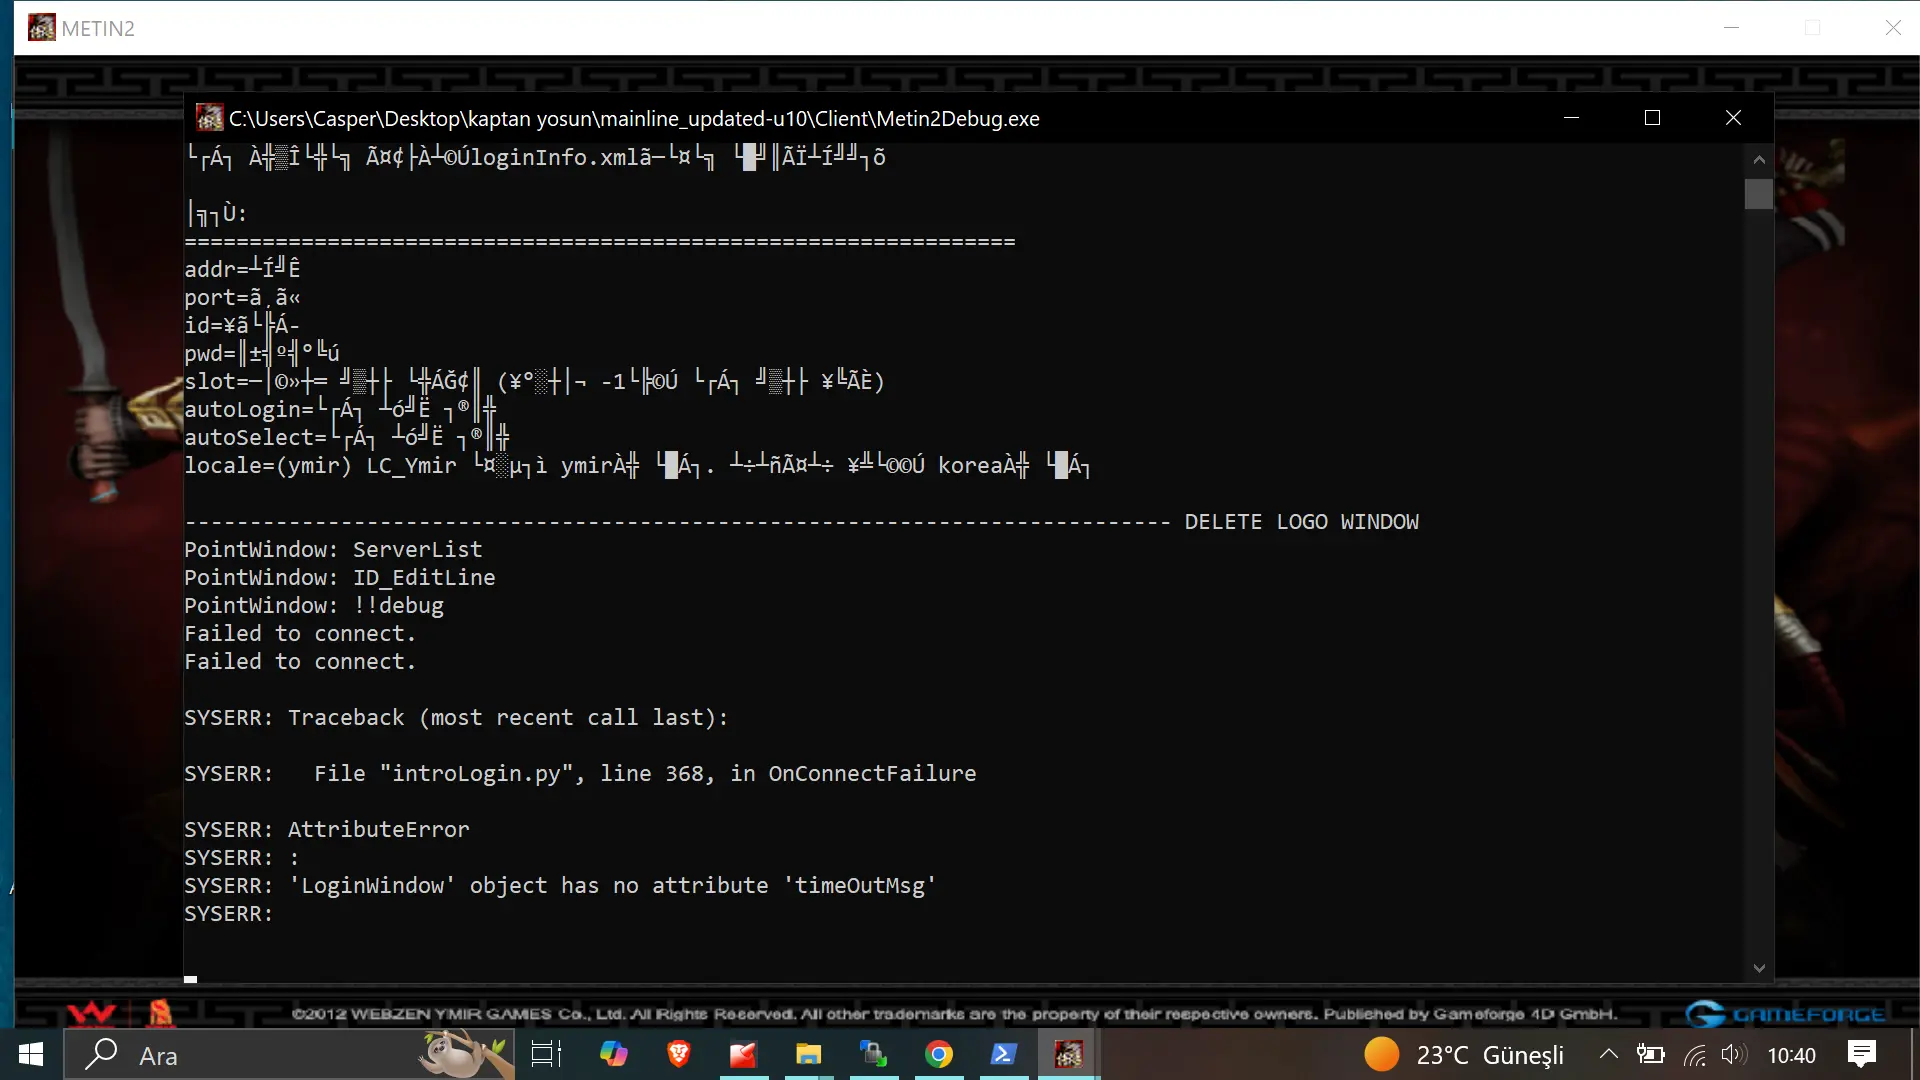
Task: Click the console window title bar icon
Action: (209, 118)
